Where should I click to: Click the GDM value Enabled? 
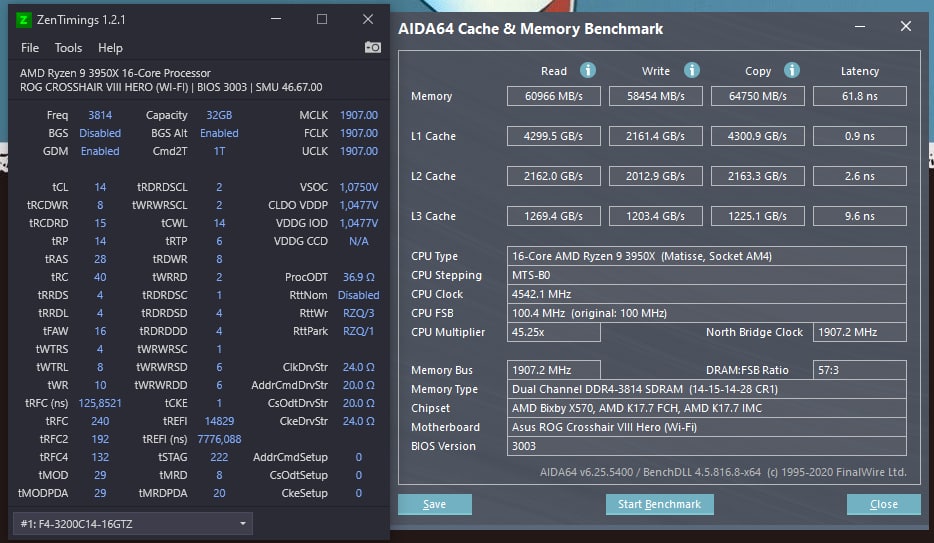pyautogui.click(x=100, y=151)
